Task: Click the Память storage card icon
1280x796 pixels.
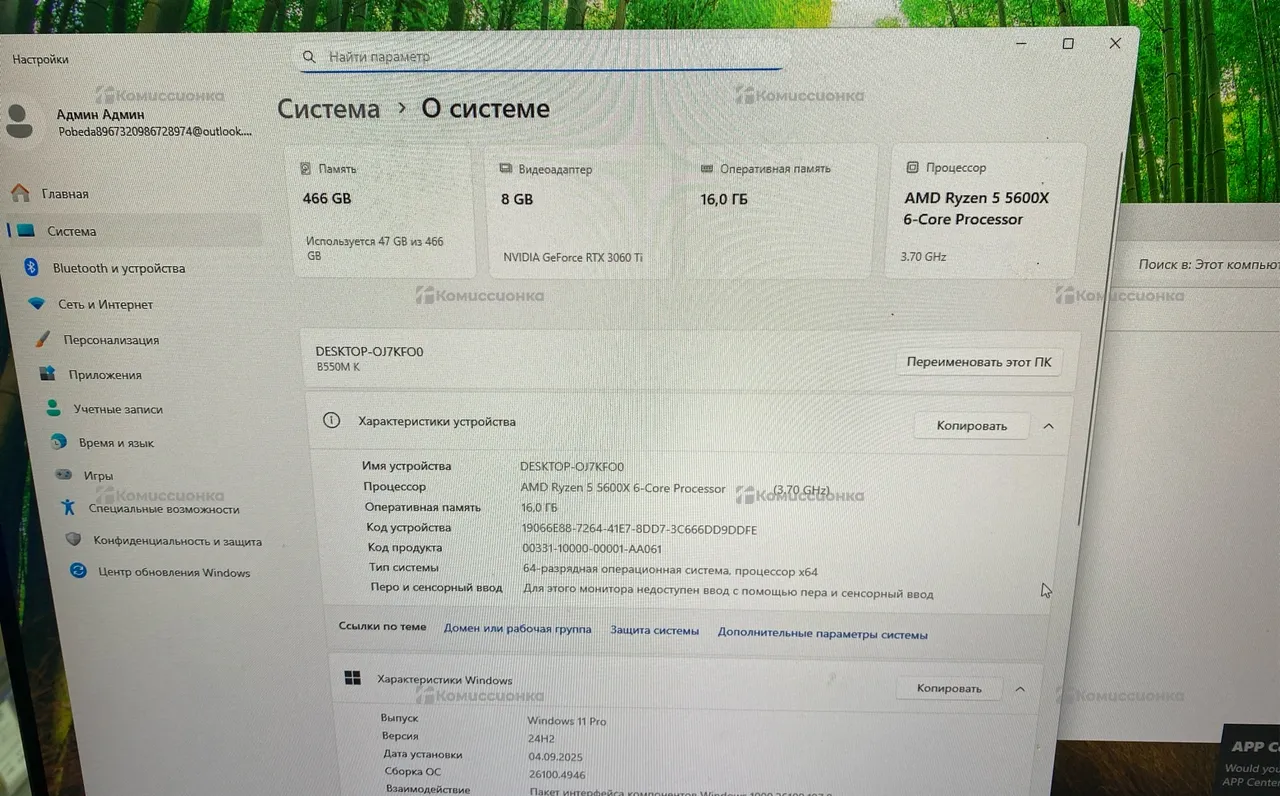Action: (306, 169)
